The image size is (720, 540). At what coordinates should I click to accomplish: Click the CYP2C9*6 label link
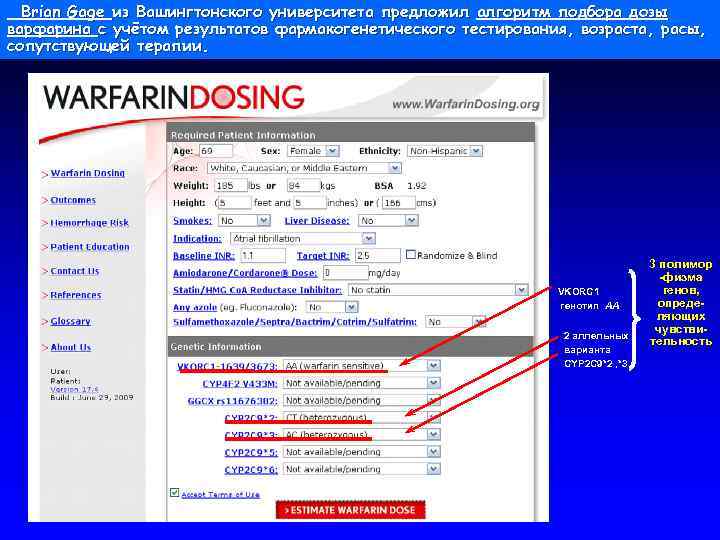pos(251,470)
